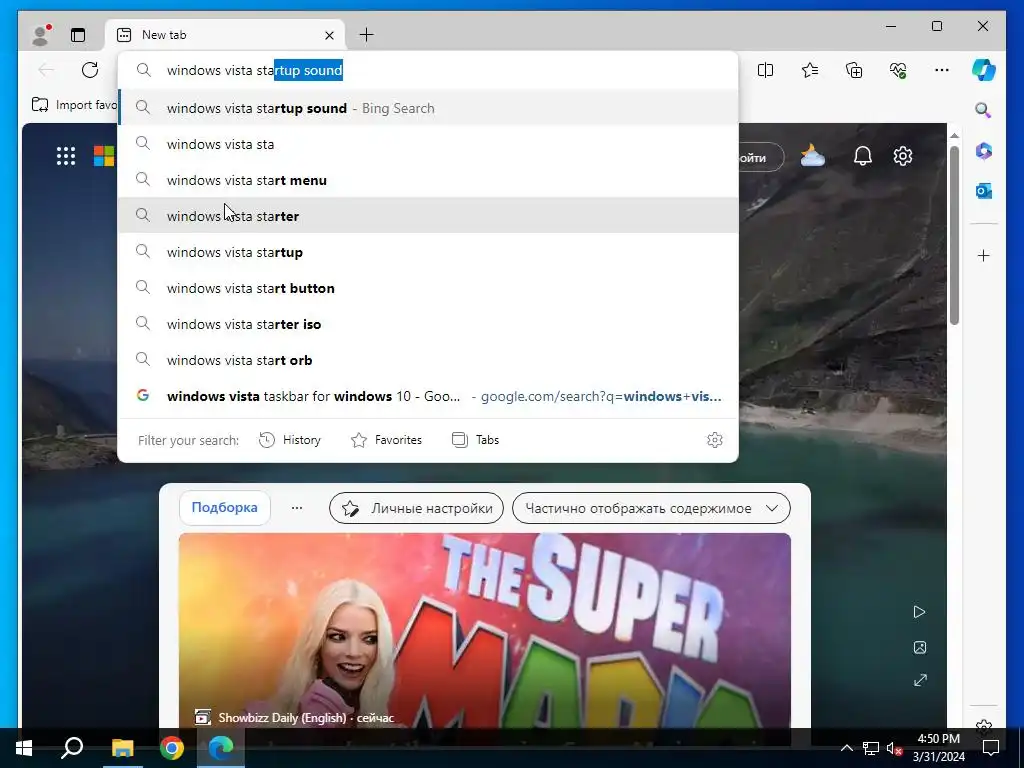1024x768 pixels.
Task: Select suggestion 'windows vista start button'
Action: (x=428, y=288)
